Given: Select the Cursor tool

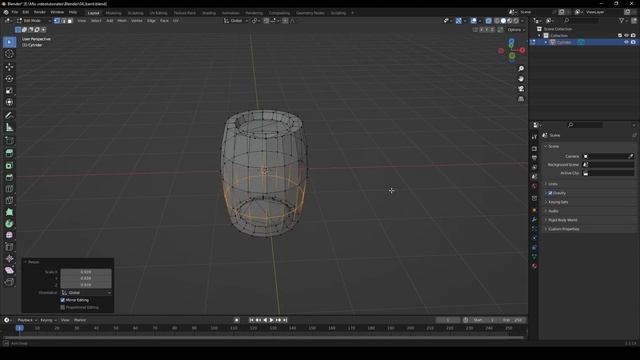Looking at the screenshot, I should [9, 54].
